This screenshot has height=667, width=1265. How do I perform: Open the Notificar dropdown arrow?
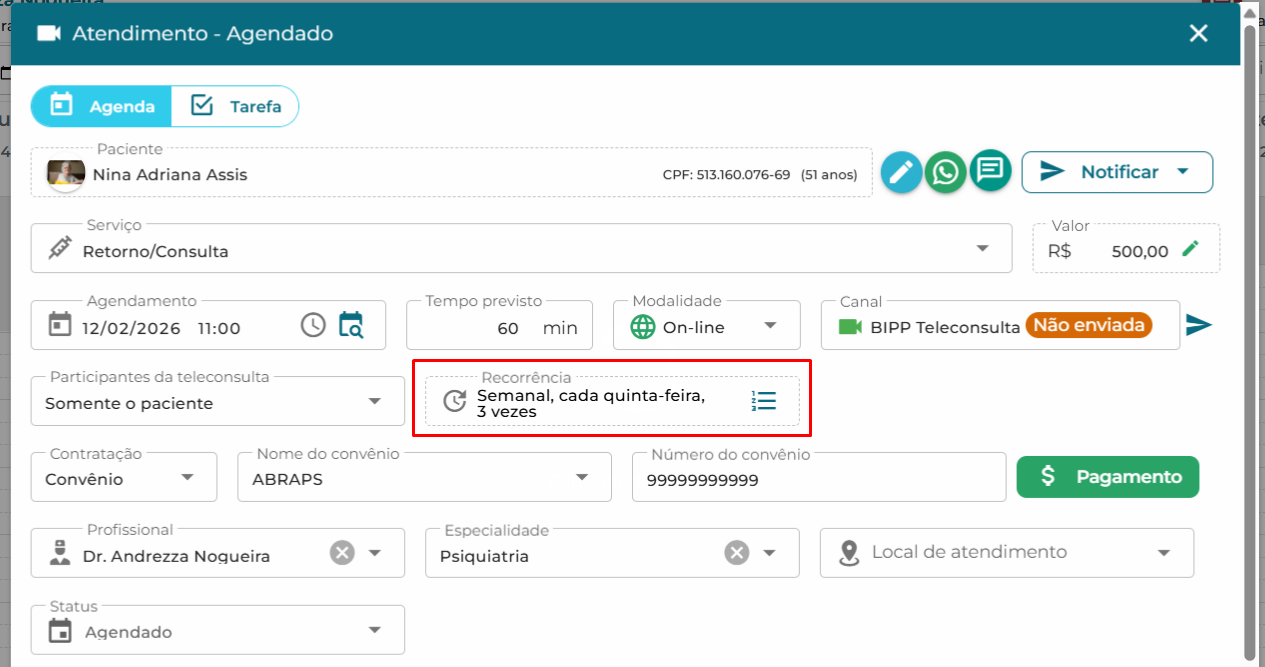tap(1183, 172)
